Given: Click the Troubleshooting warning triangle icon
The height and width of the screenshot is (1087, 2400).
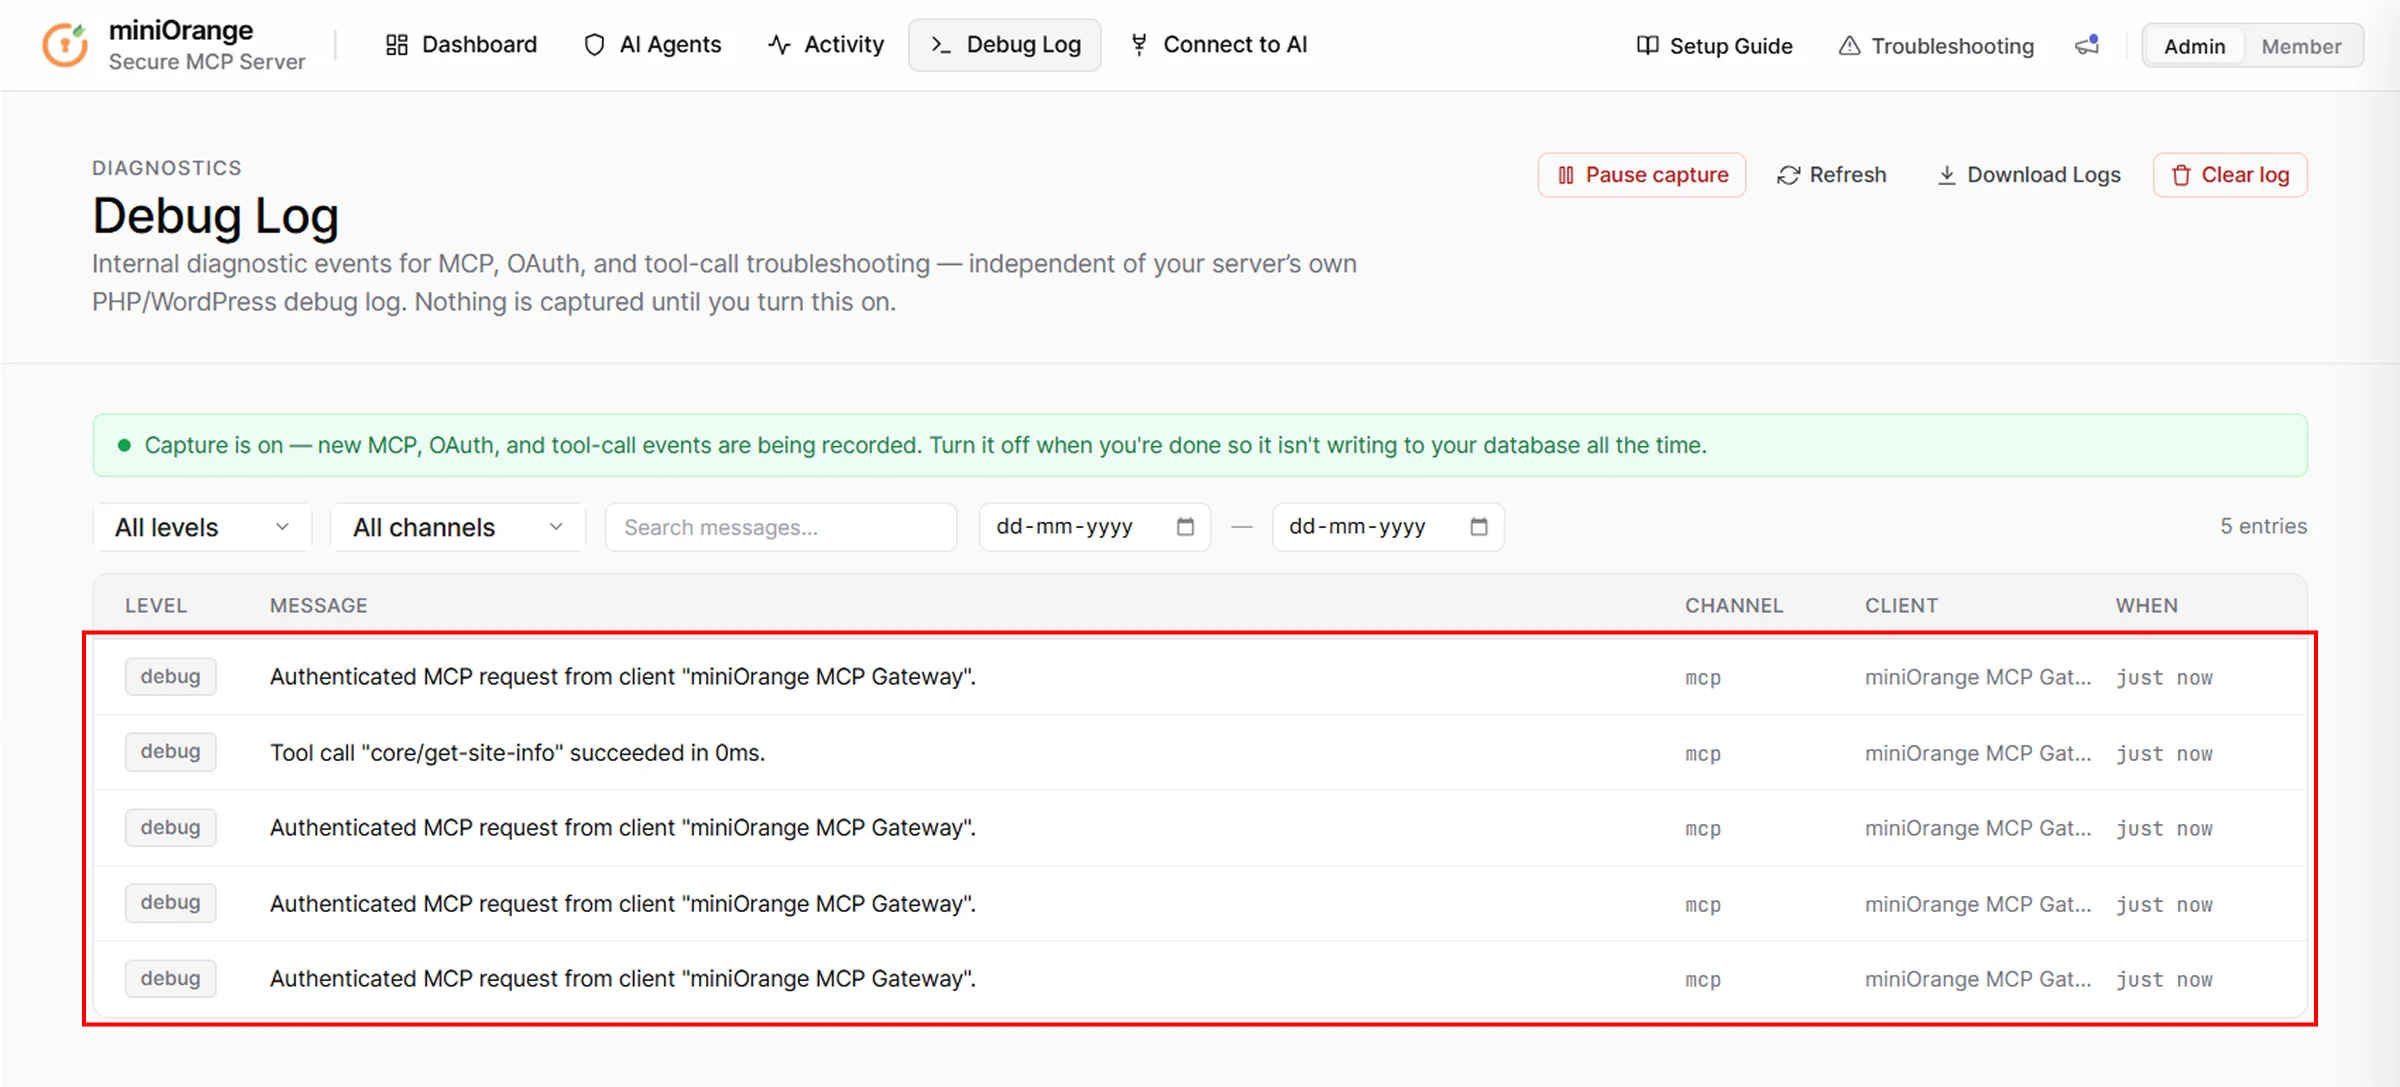Looking at the screenshot, I should pyautogui.click(x=1849, y=46).
